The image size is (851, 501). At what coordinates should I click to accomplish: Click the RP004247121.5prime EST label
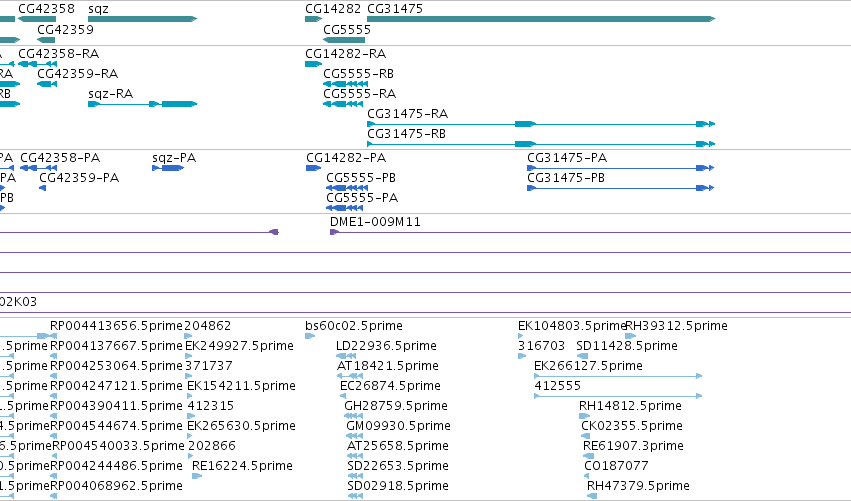click(x=116, y=386)
